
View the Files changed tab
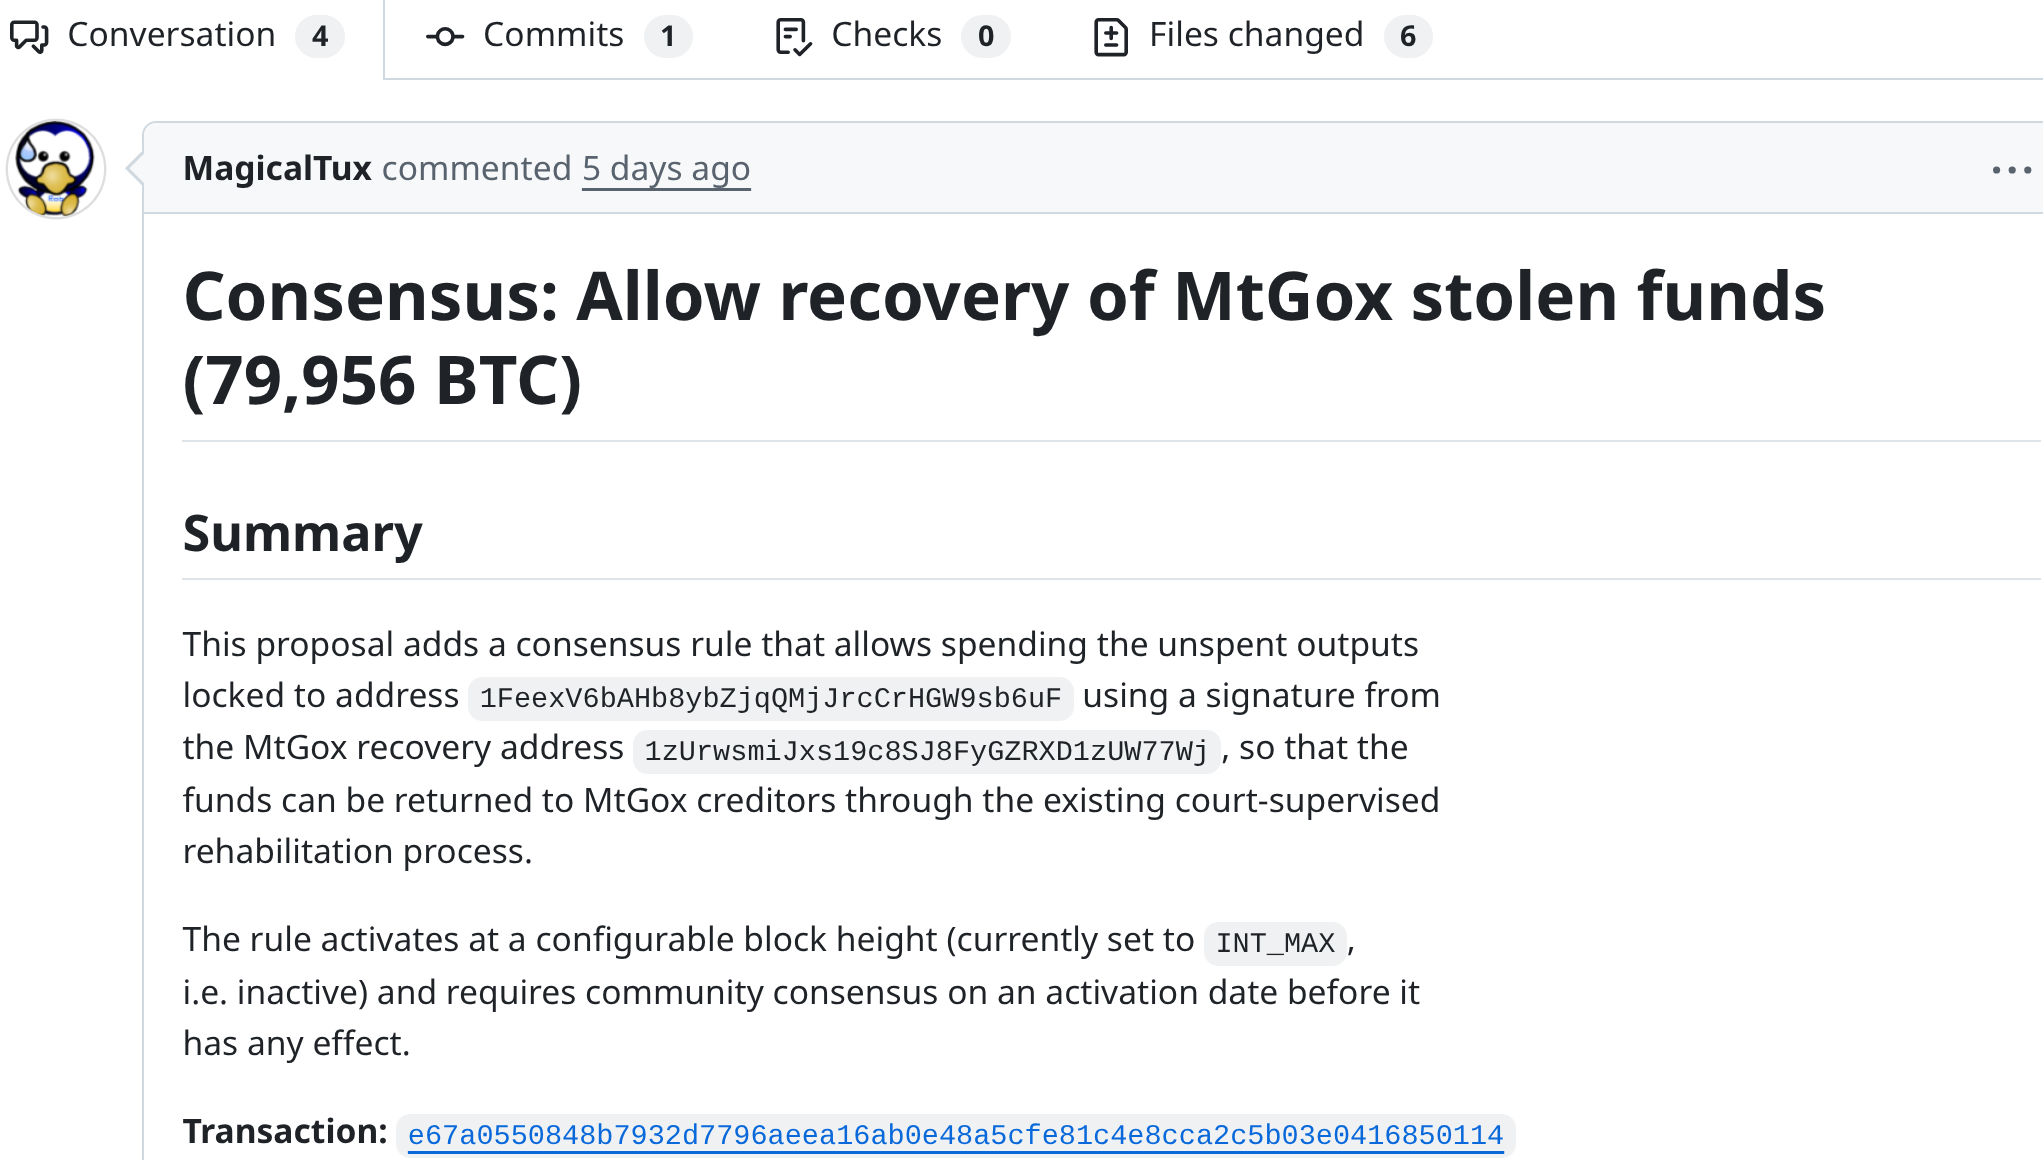(x=1256, y=36)
